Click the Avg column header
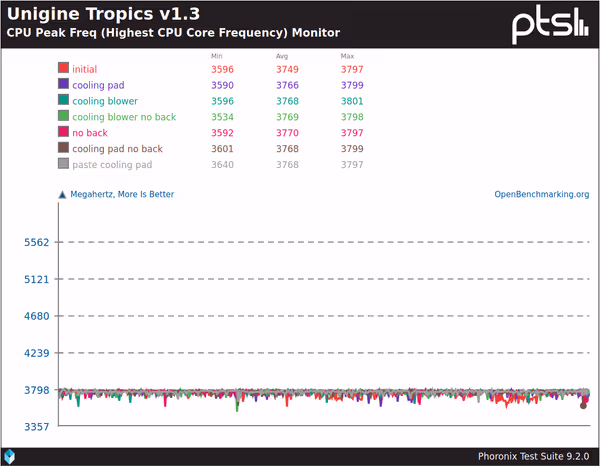This screenshot has height=466, width=600. point(282,56)
